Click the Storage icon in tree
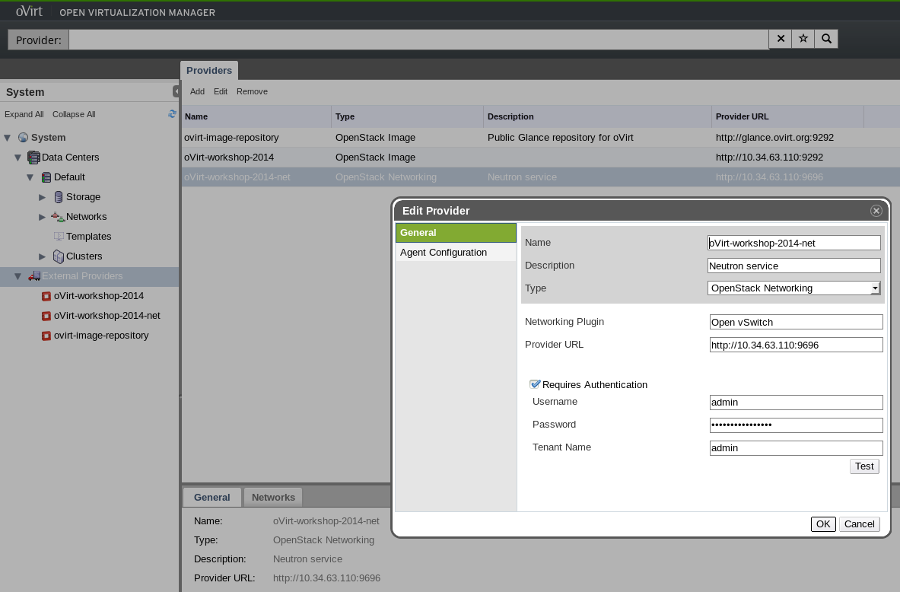Screen dimensions: 900x592 point(59,197)
